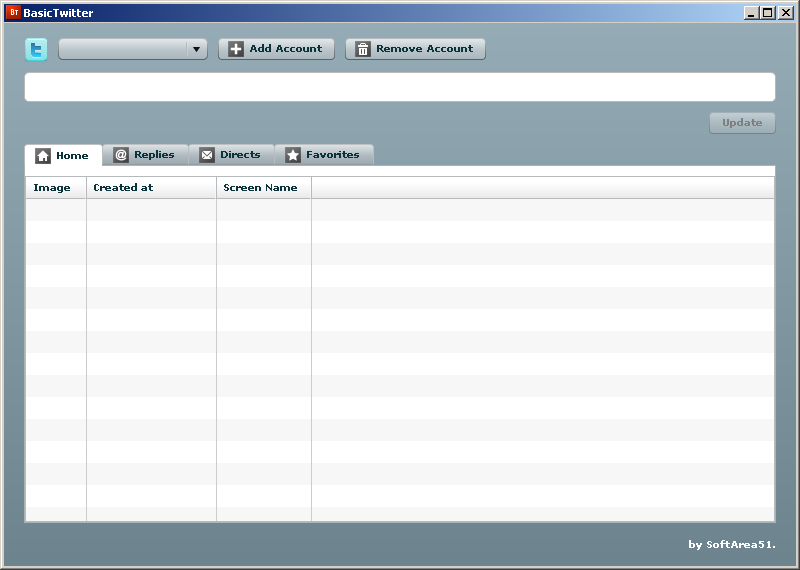The image size is (800, 570).
Task: Click the Remove Account button
Action: tap(415, 49)
